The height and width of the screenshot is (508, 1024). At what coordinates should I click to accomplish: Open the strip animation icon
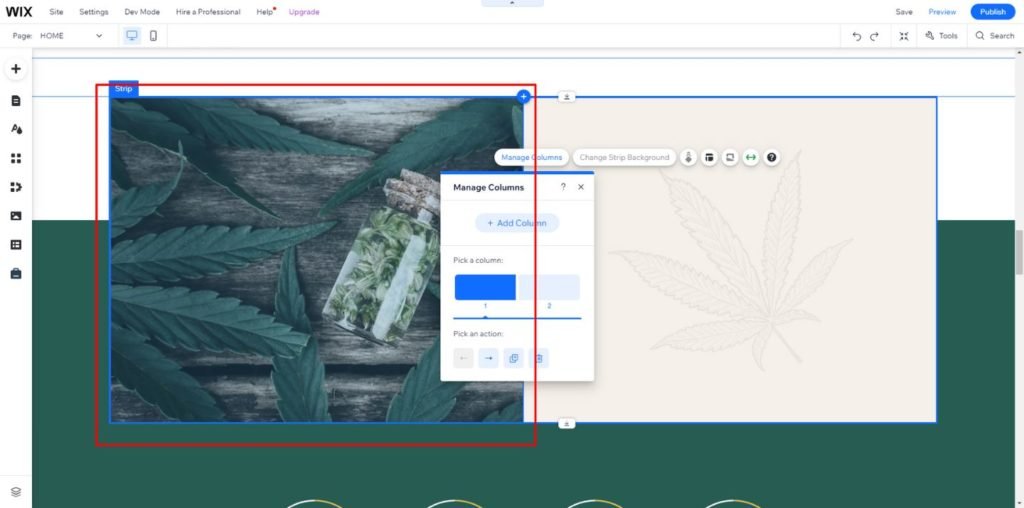(688, 157)
